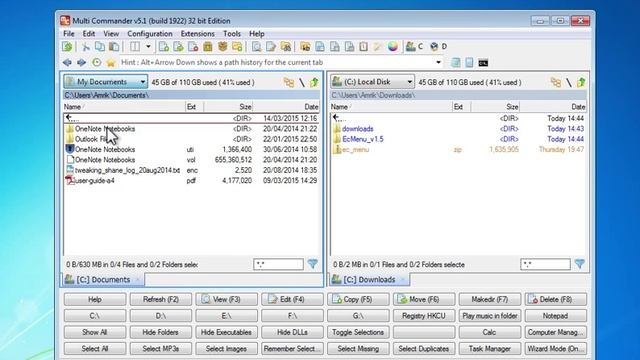Screen dimensions: 640x360
Task: Click the Play music in folder button
Action: coord(490,316)
